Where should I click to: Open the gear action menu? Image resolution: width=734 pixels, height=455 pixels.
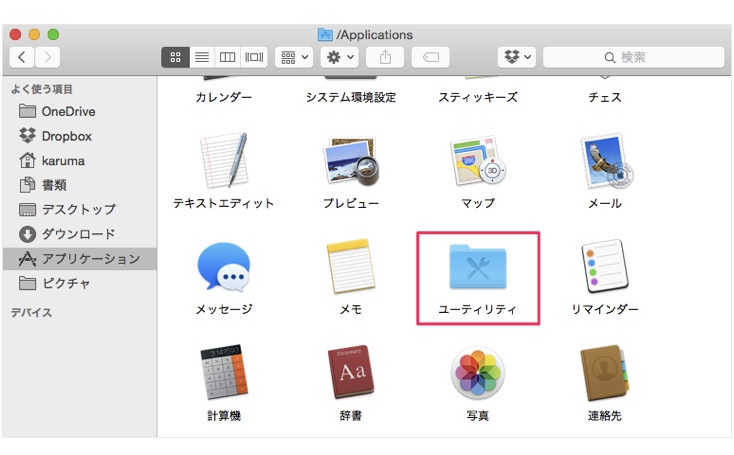pos(339,57)
